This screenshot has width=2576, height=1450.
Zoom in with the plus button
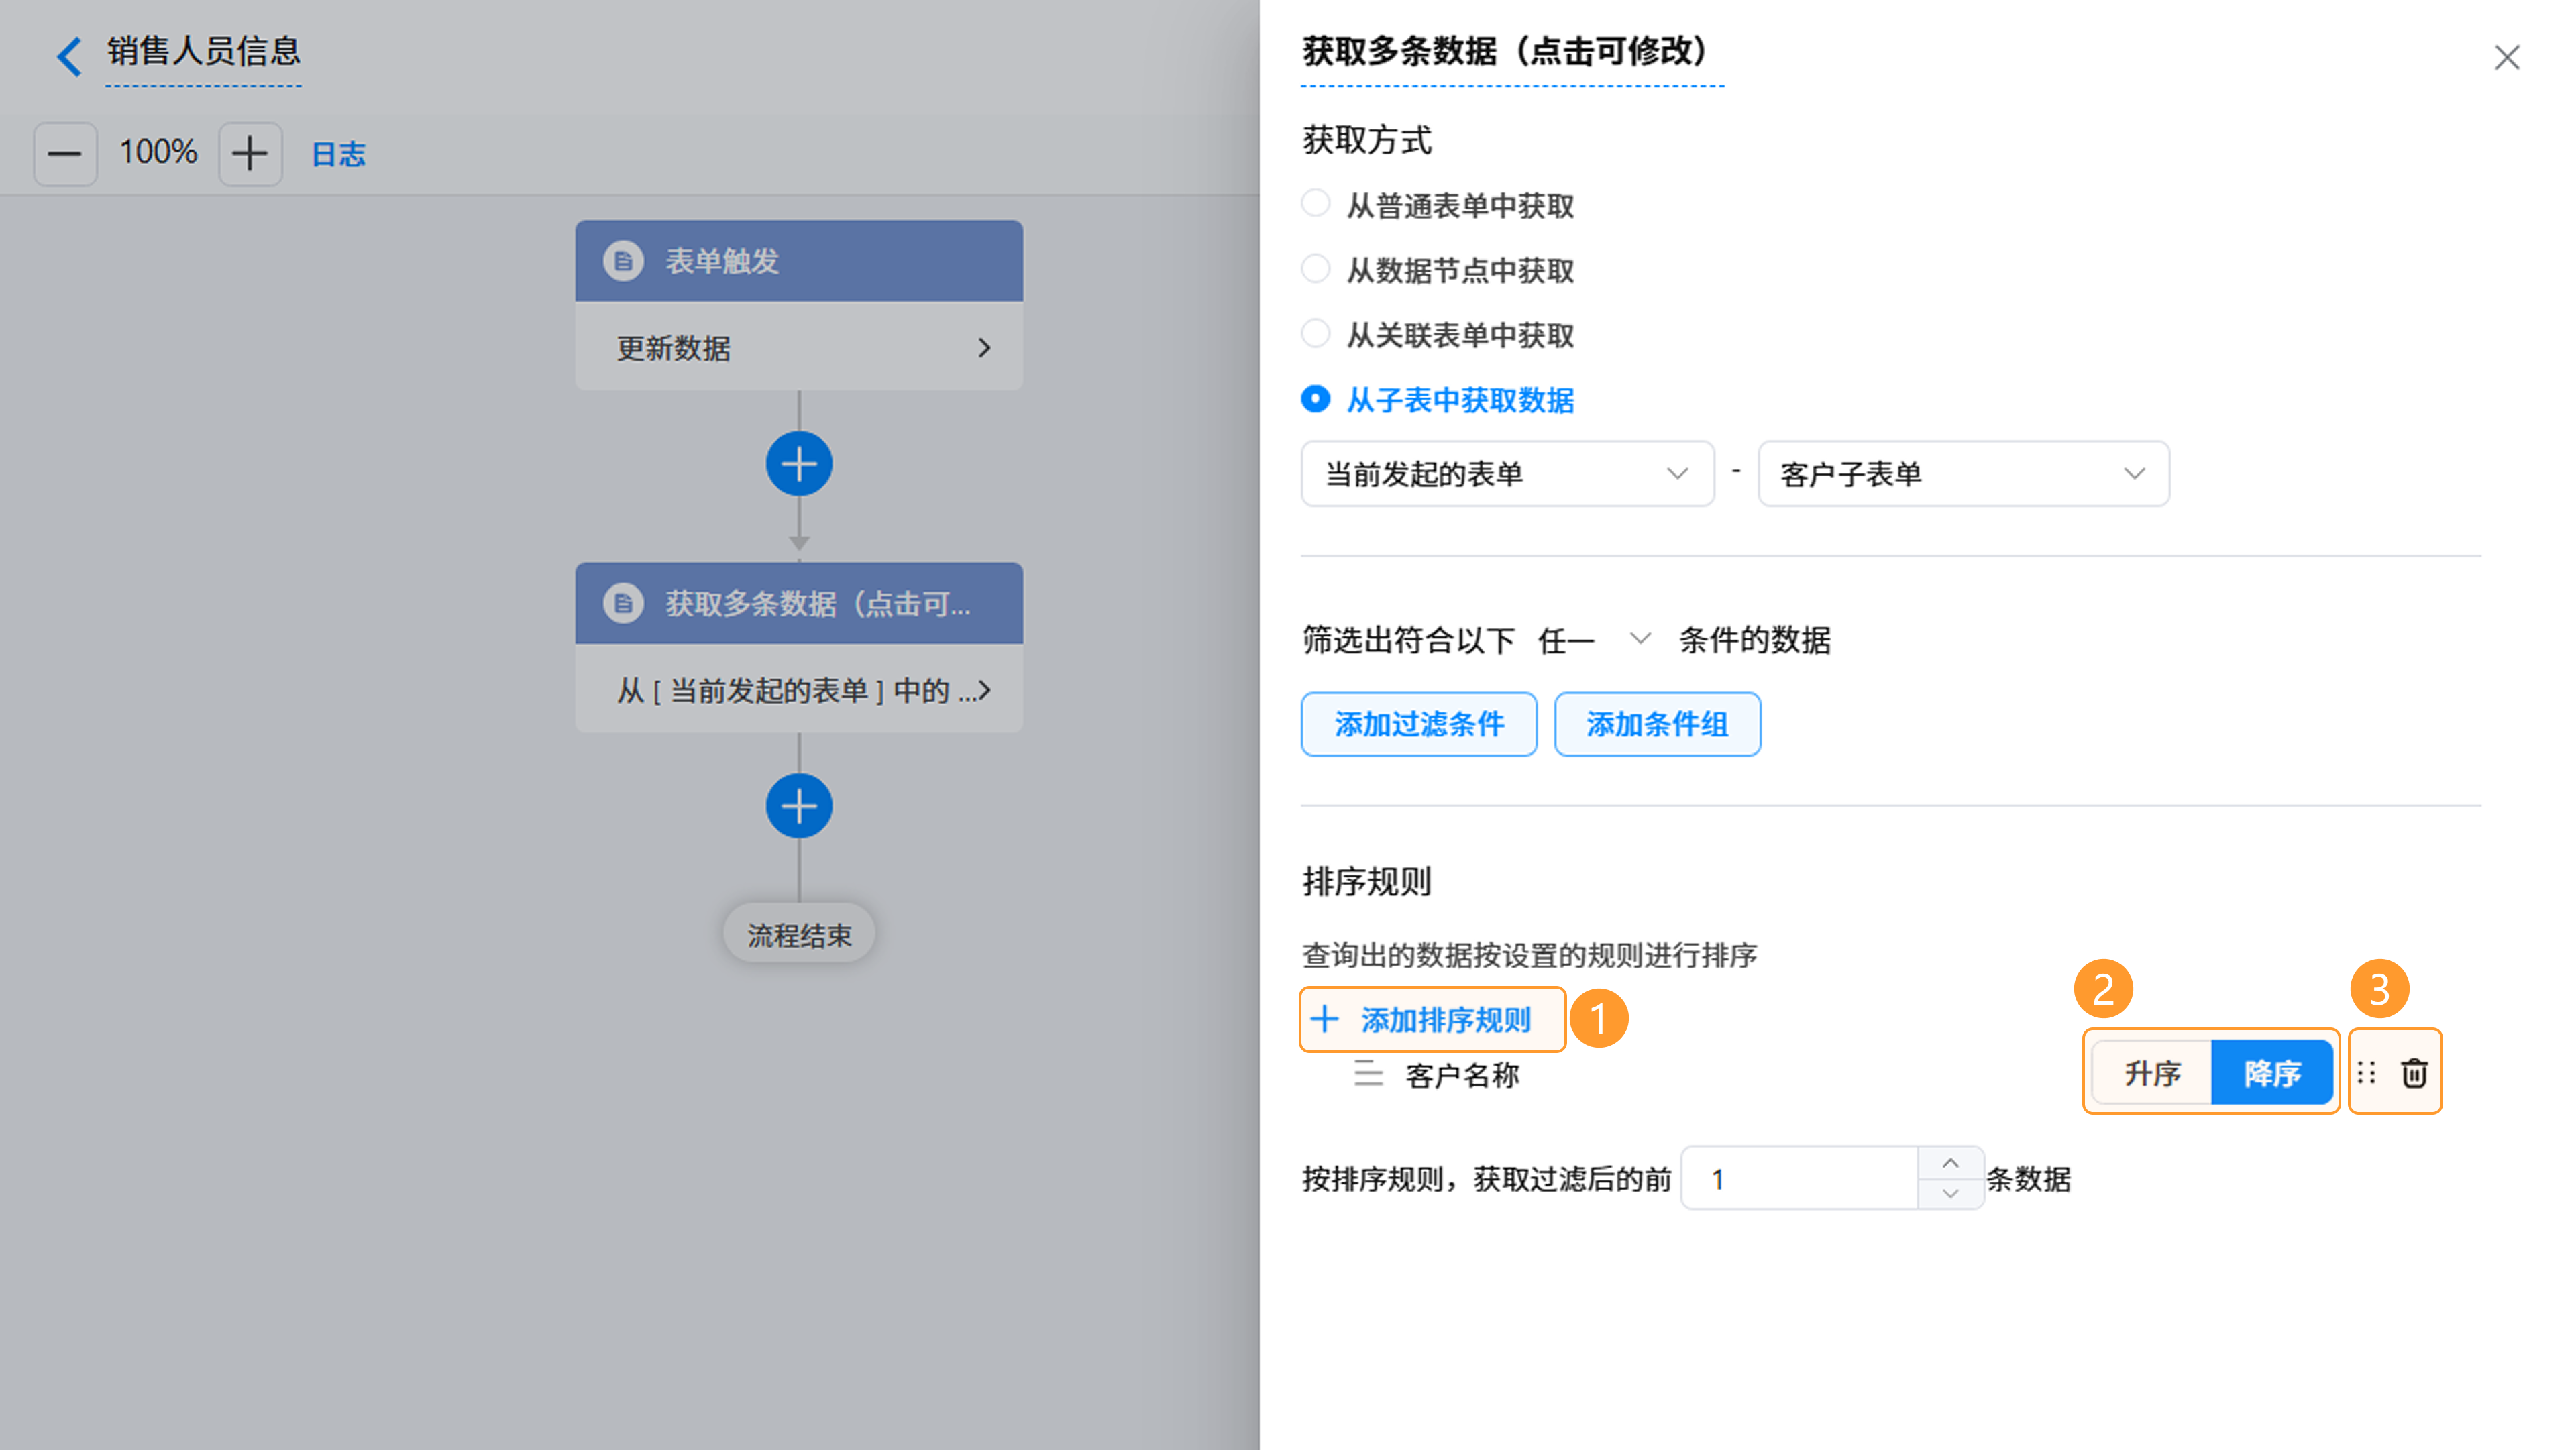(x=250, y=154)
